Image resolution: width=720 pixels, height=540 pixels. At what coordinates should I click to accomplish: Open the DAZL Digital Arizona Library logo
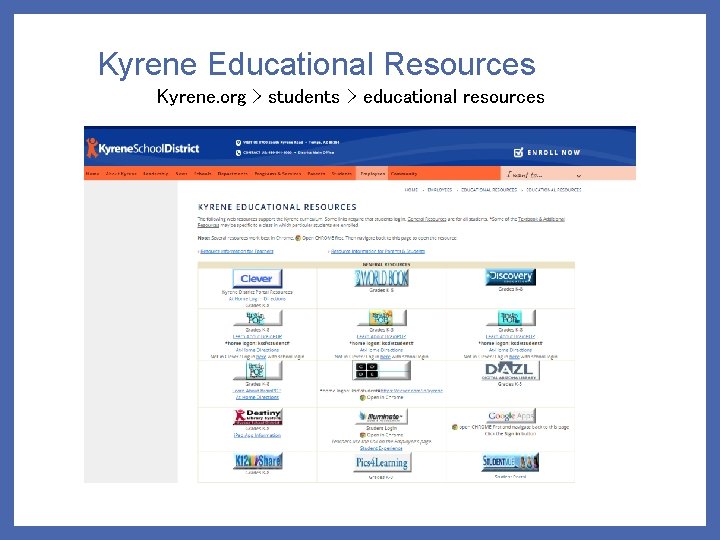[510, 371]
